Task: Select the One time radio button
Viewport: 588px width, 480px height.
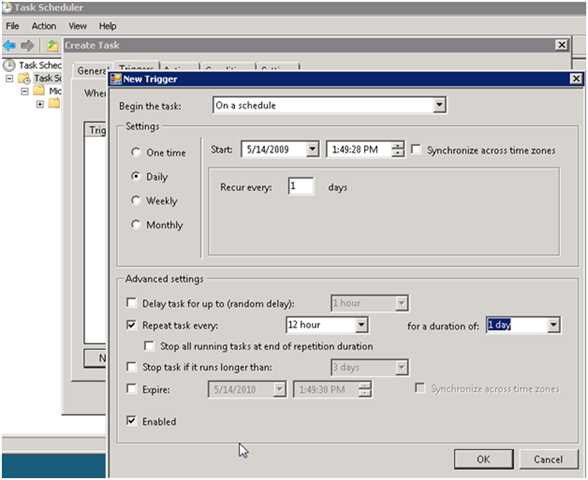Action: point(136,152)
